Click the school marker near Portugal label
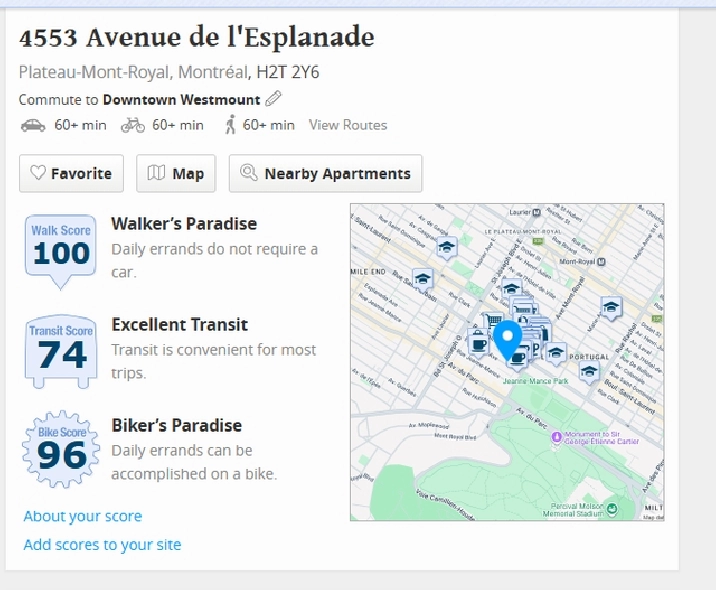 click(x=556, y=354)
